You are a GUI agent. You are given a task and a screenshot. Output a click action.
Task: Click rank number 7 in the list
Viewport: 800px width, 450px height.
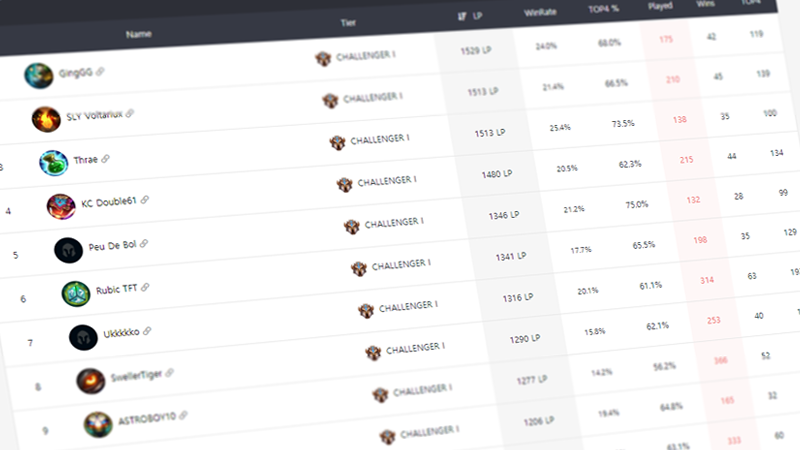click(x=30, y=343)
